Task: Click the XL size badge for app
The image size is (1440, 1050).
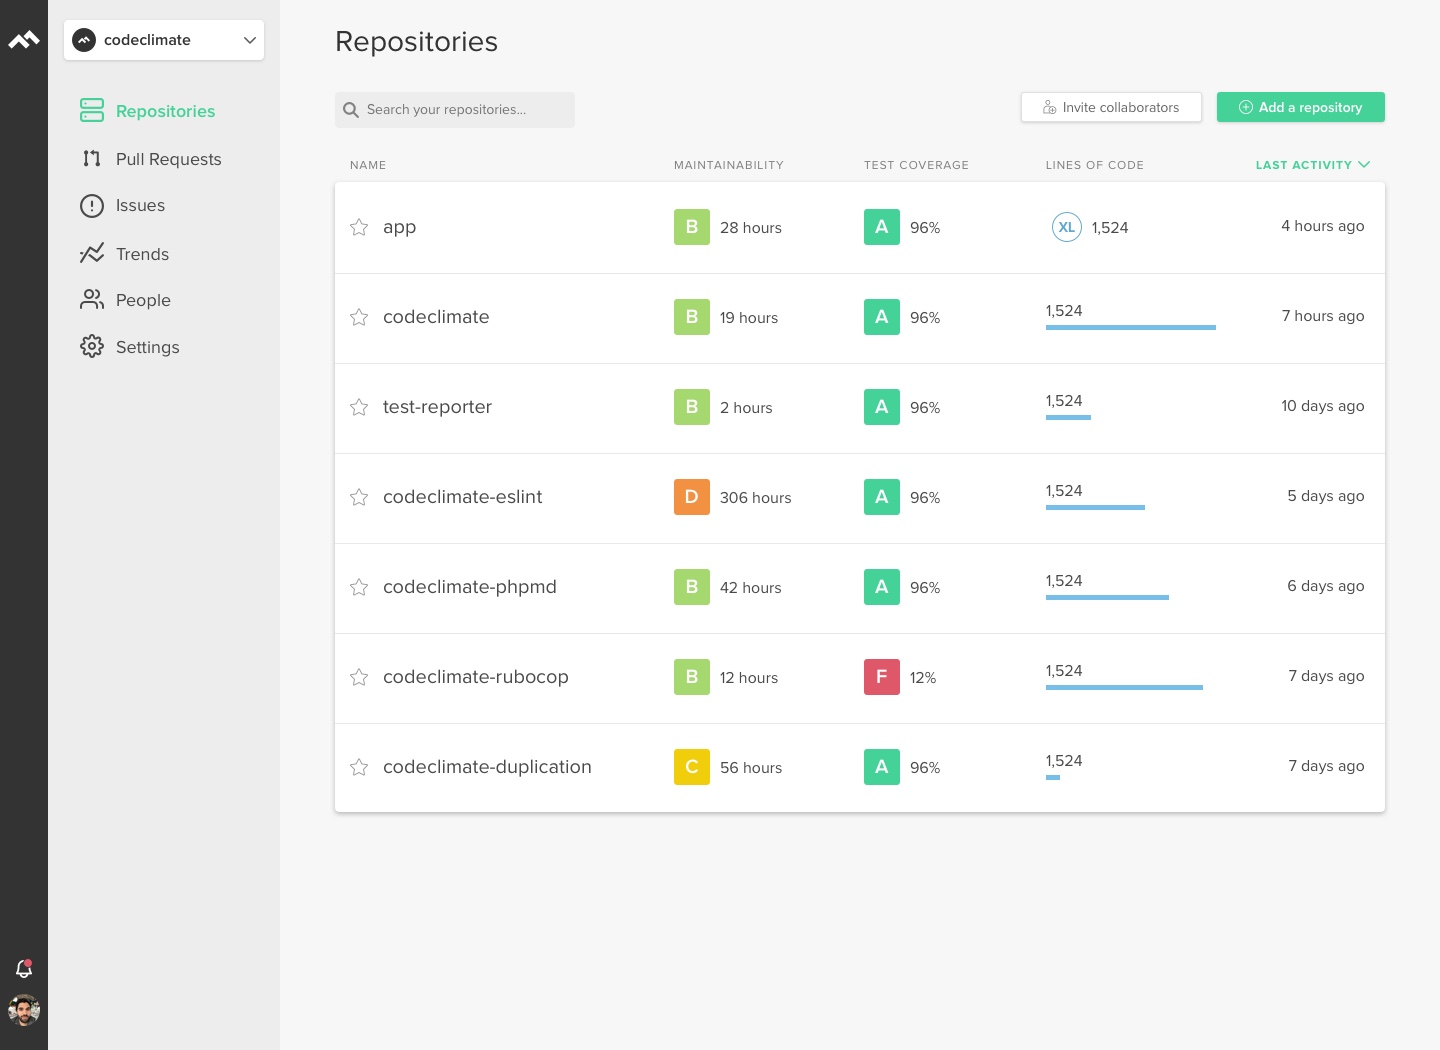Action: [1067, 227]
